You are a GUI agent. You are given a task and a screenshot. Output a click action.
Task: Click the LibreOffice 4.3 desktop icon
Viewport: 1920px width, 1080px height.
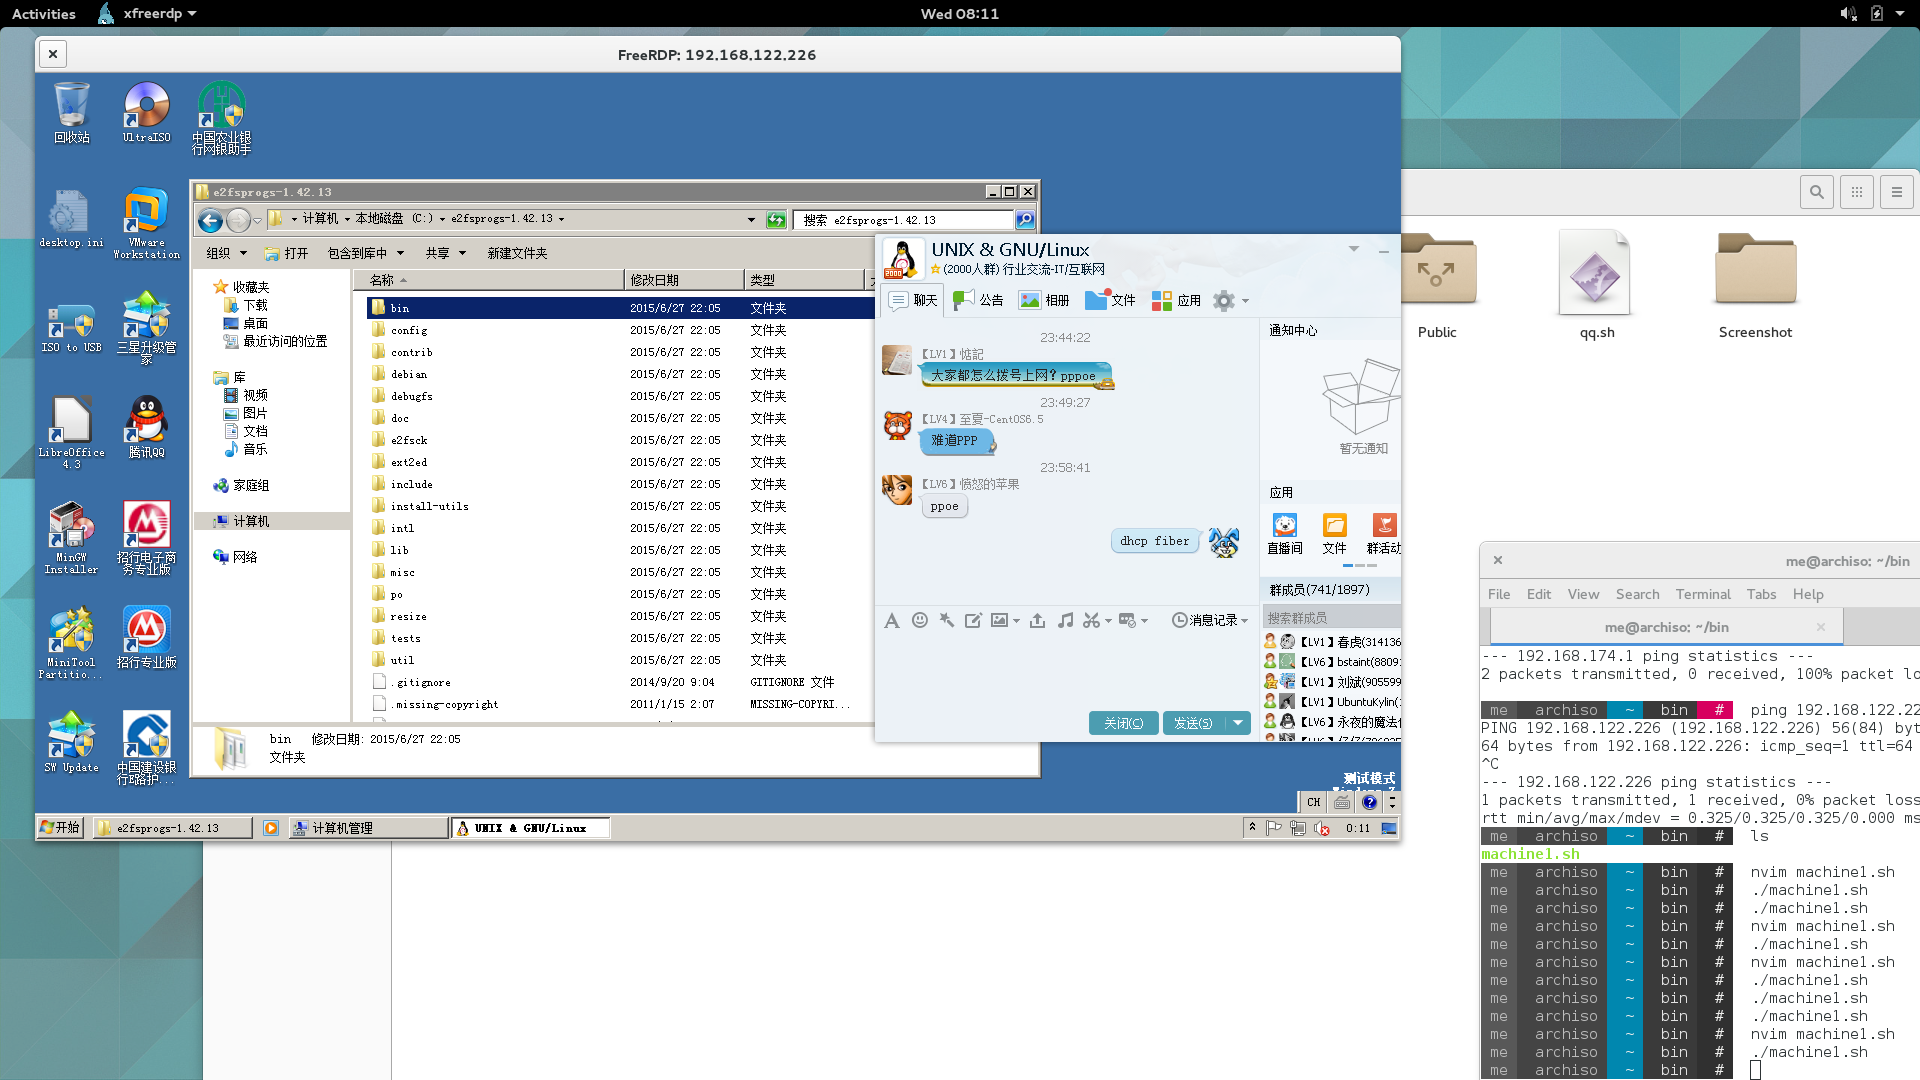72,433
